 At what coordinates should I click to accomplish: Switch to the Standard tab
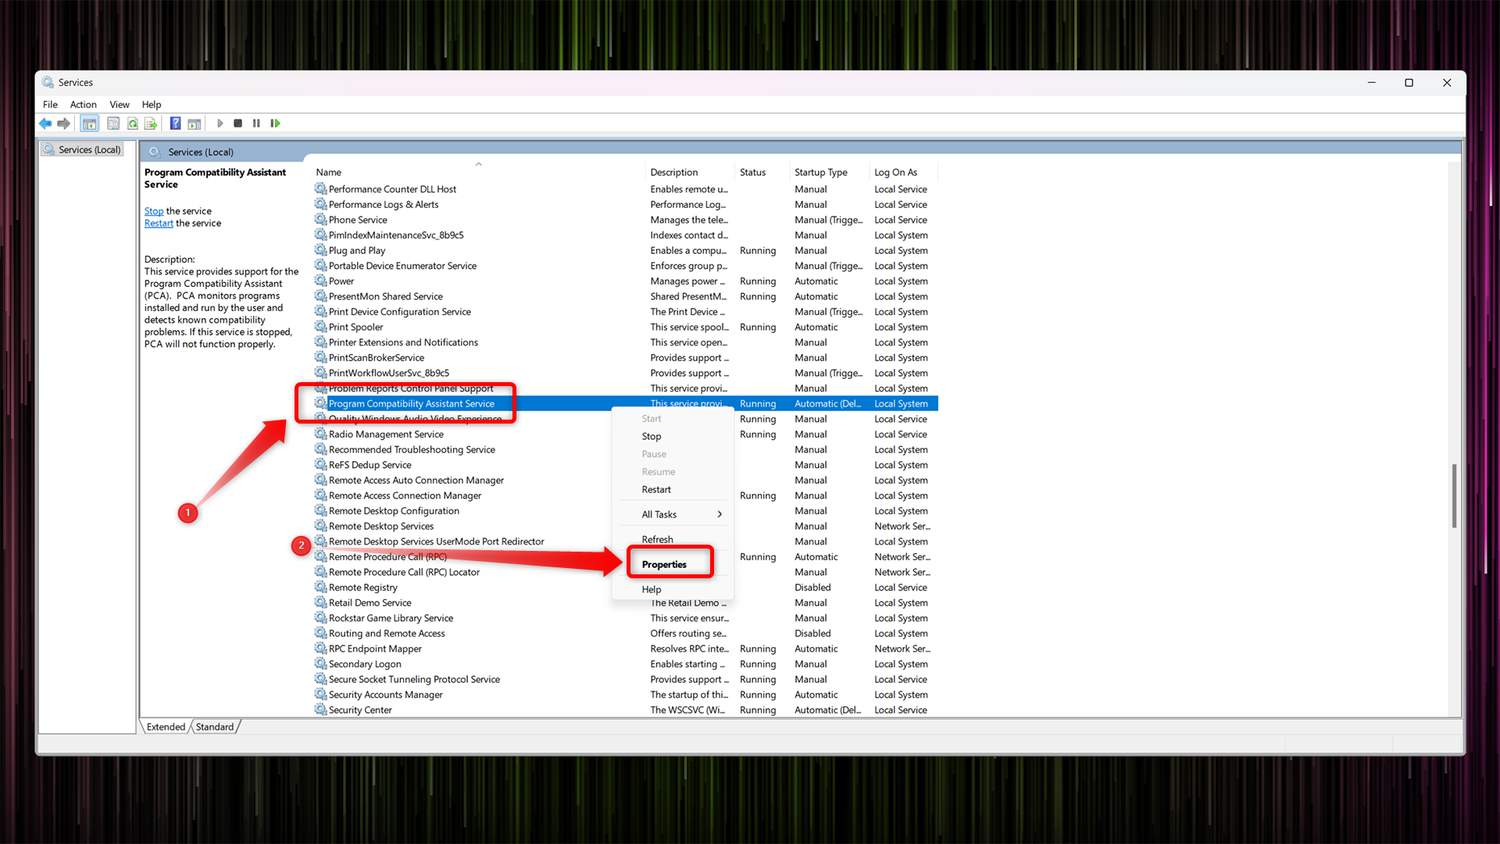[x=215, y=727]
